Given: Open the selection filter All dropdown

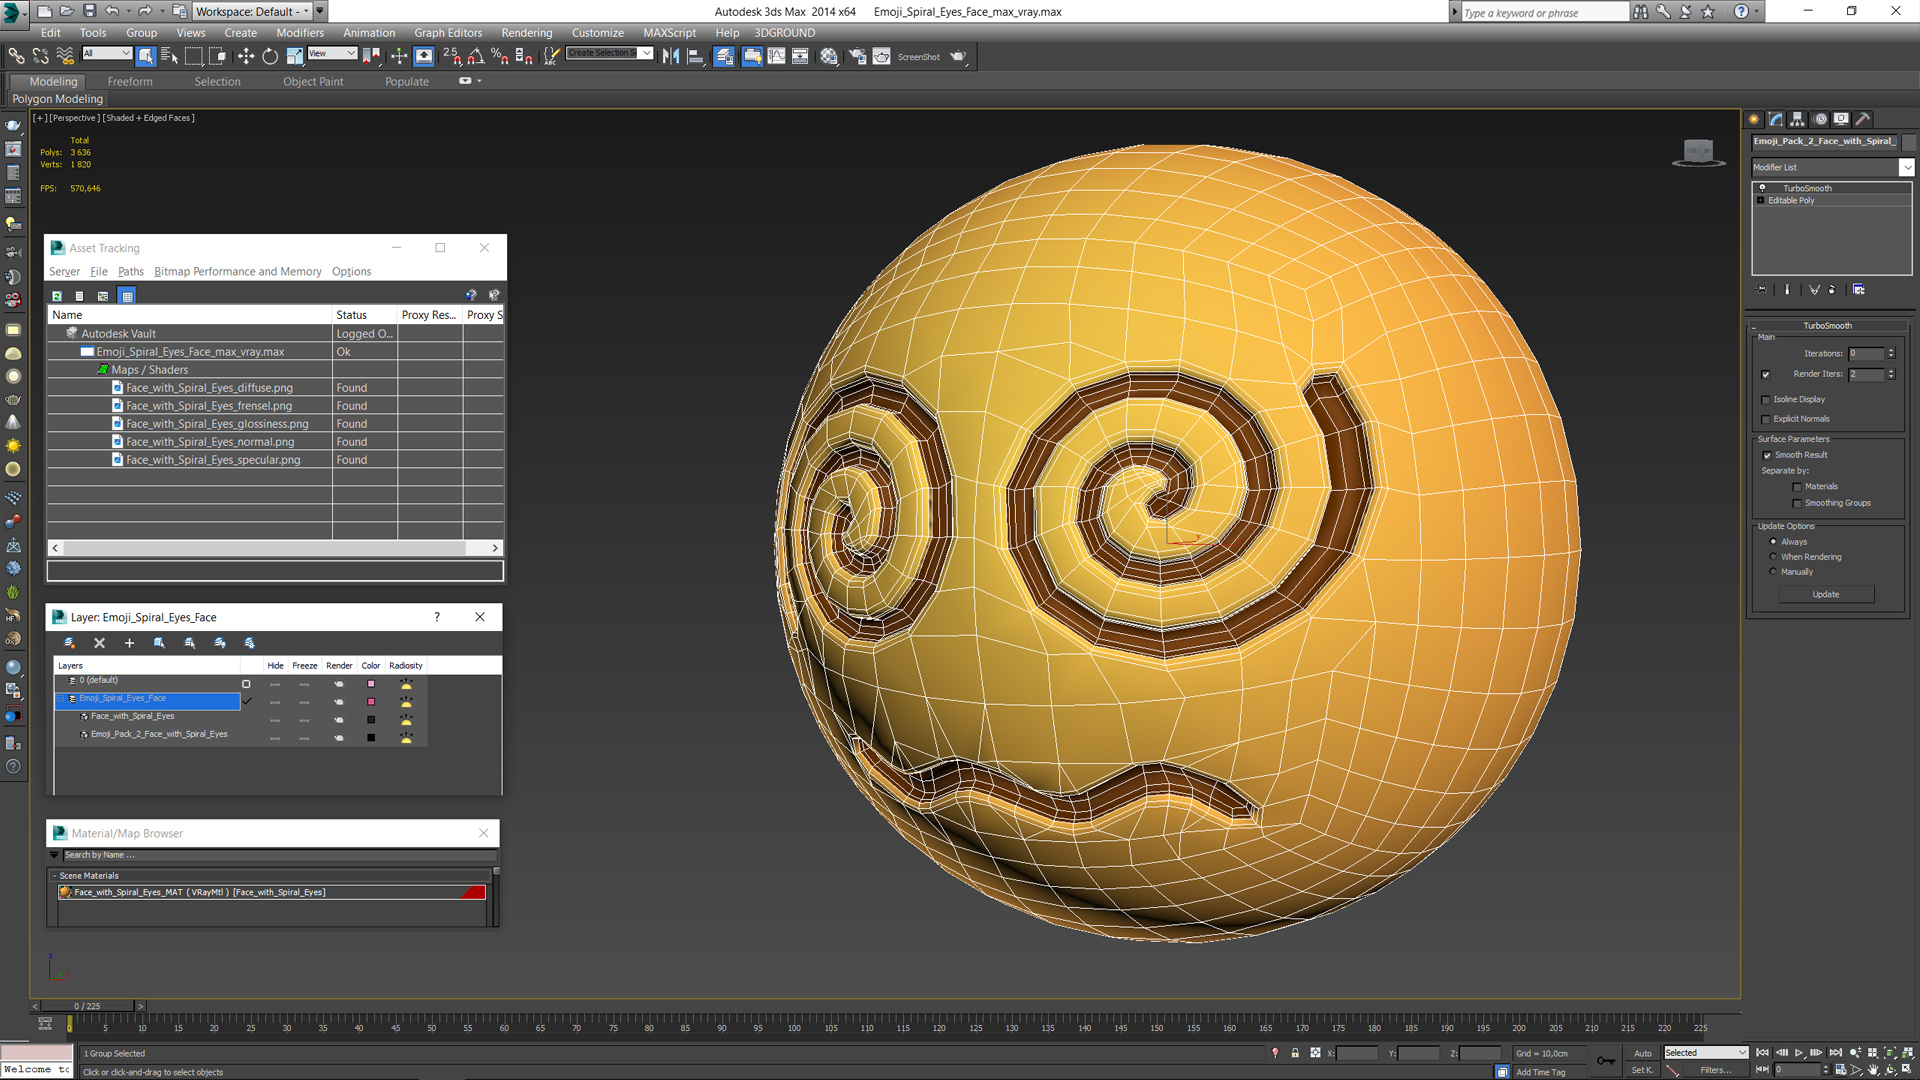Looking at the screenshot, I should [107, 54].
